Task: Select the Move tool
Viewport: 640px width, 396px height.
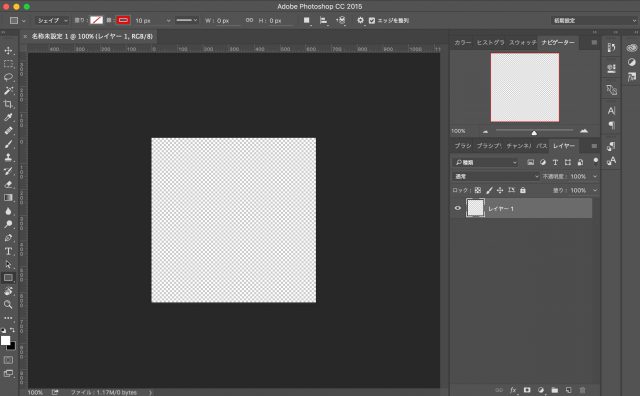Action: pos(8,51)
